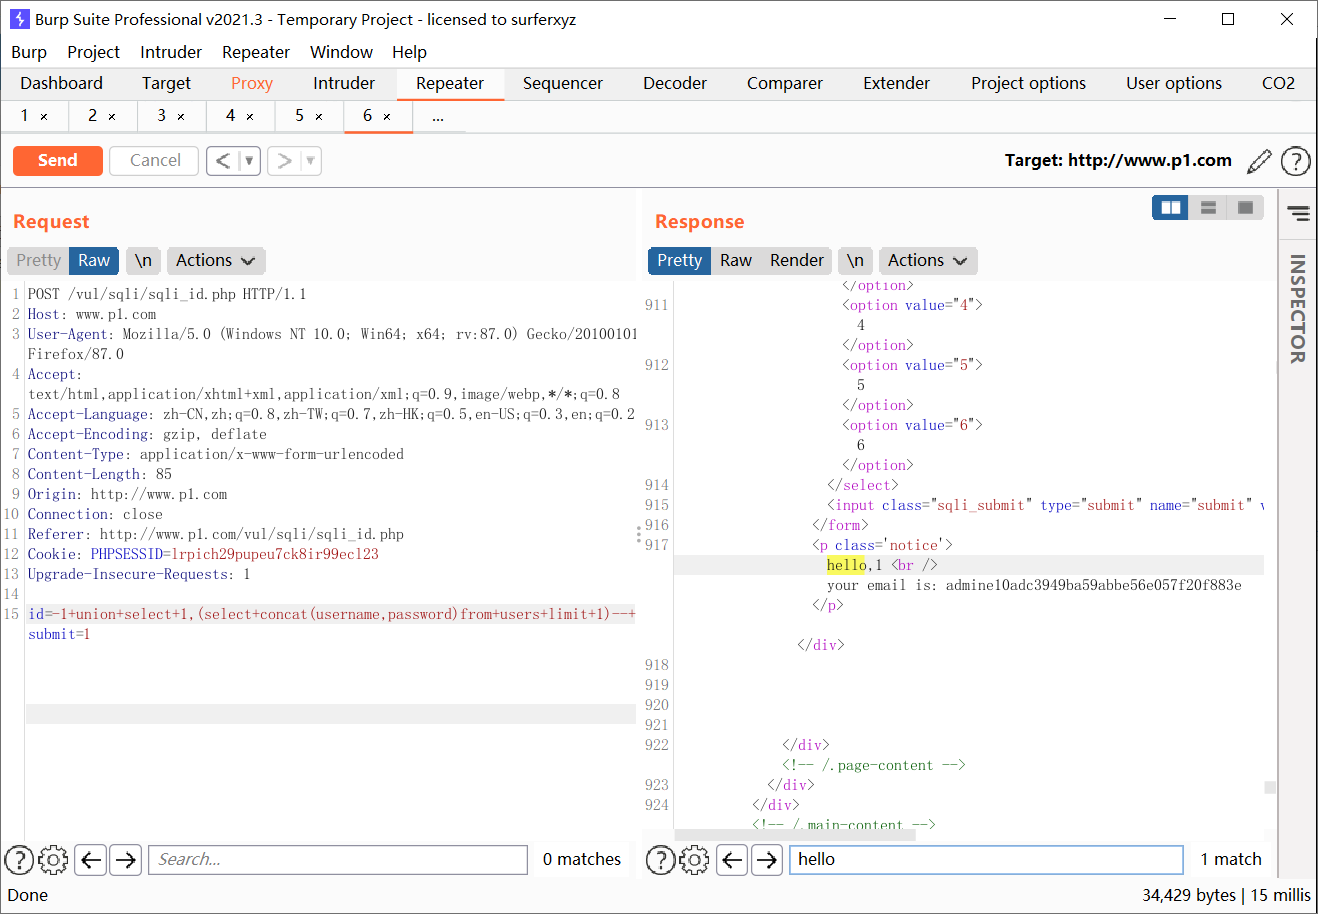Click the request search input field

point(338,859)
